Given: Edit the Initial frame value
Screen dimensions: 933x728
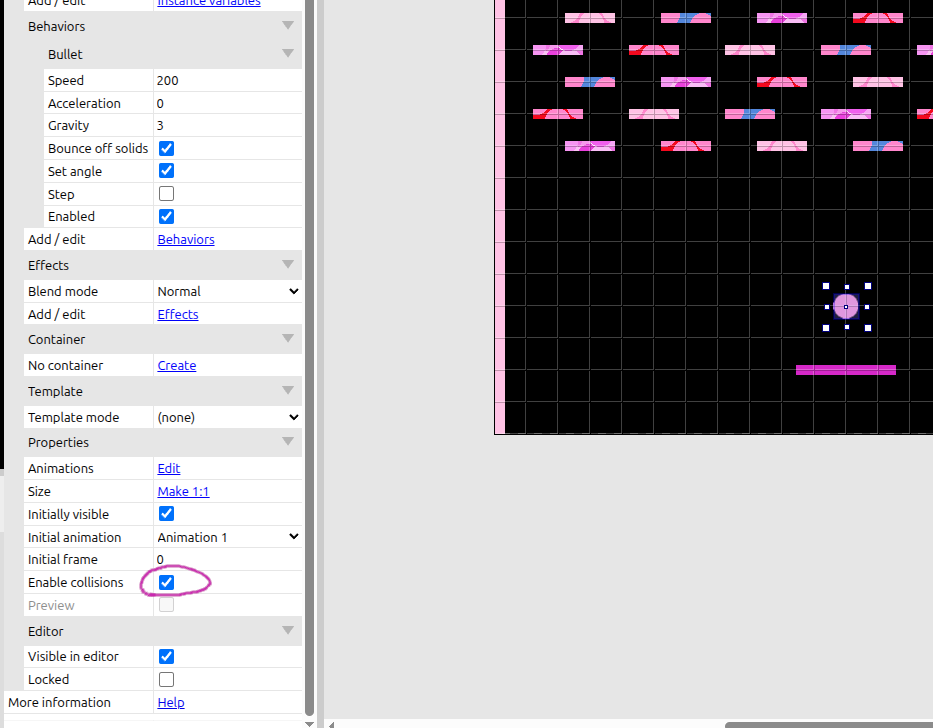Looking at the screenshot, I should (x=227, y=560).
